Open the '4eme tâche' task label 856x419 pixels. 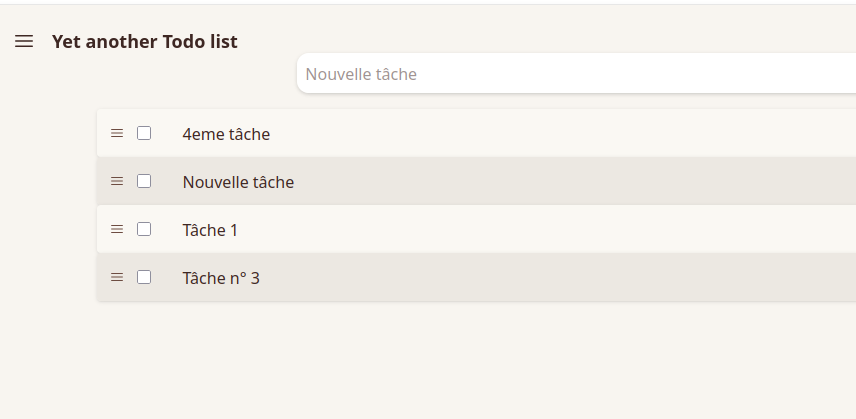click(226, 134)
